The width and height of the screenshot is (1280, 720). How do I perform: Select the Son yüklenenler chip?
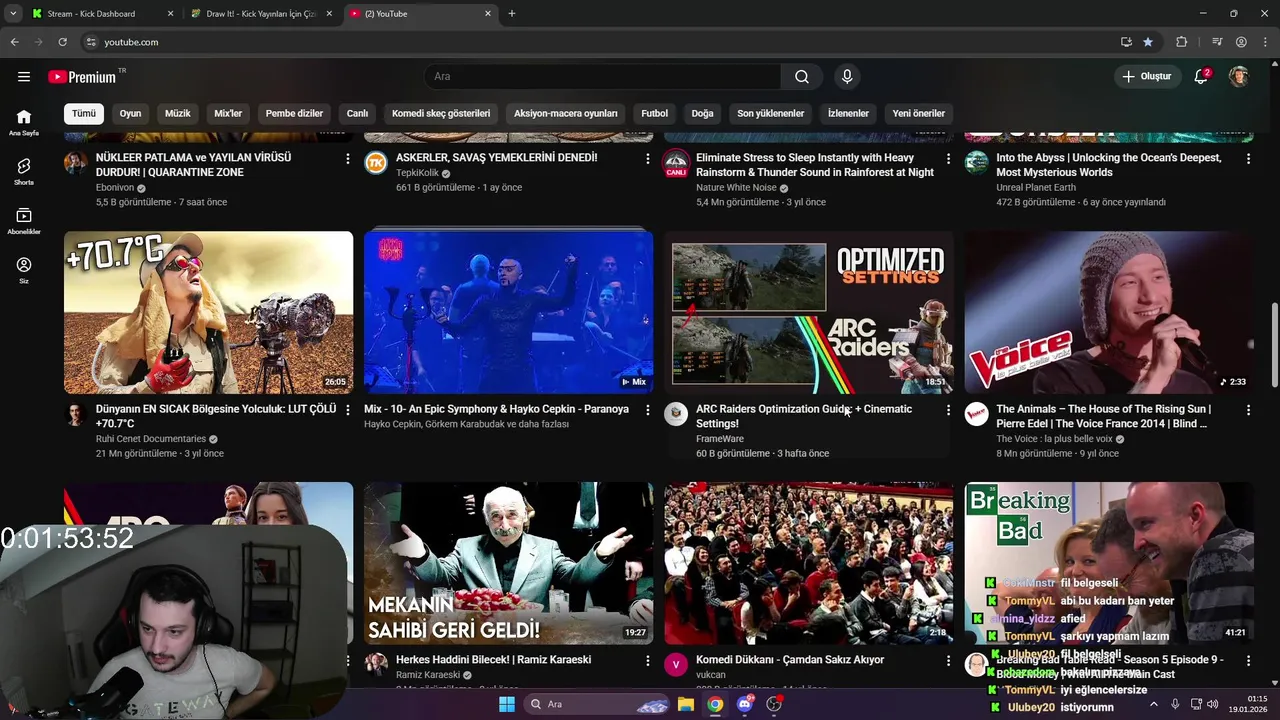tap(771, 114)
